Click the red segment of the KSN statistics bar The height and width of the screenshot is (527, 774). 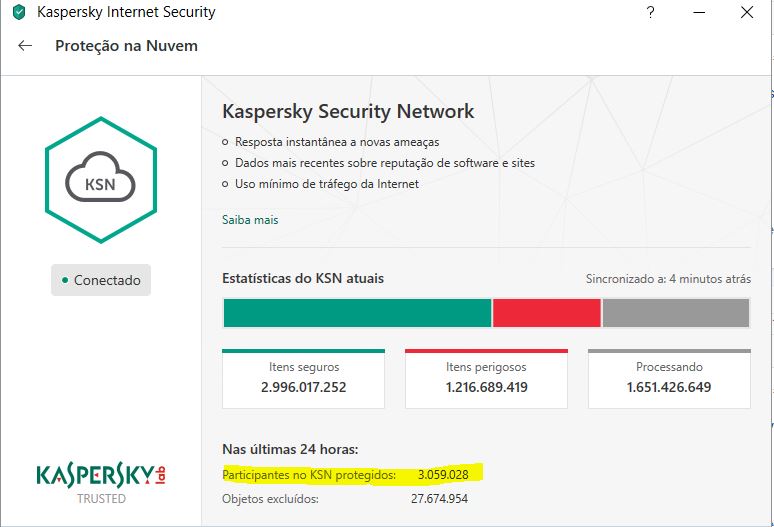coord(546,313)
